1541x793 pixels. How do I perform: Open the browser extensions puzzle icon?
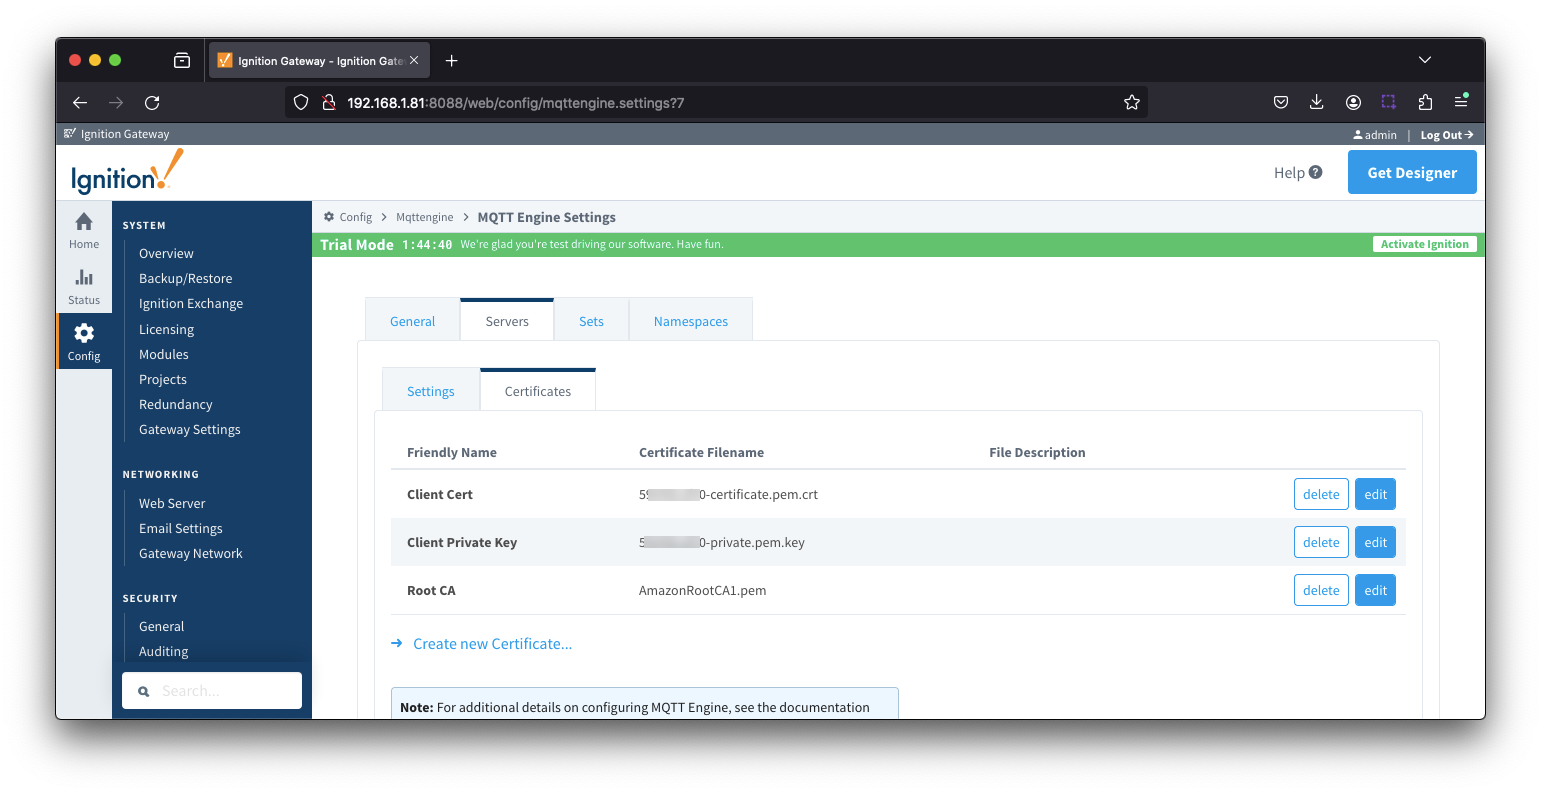point(1425,102)
